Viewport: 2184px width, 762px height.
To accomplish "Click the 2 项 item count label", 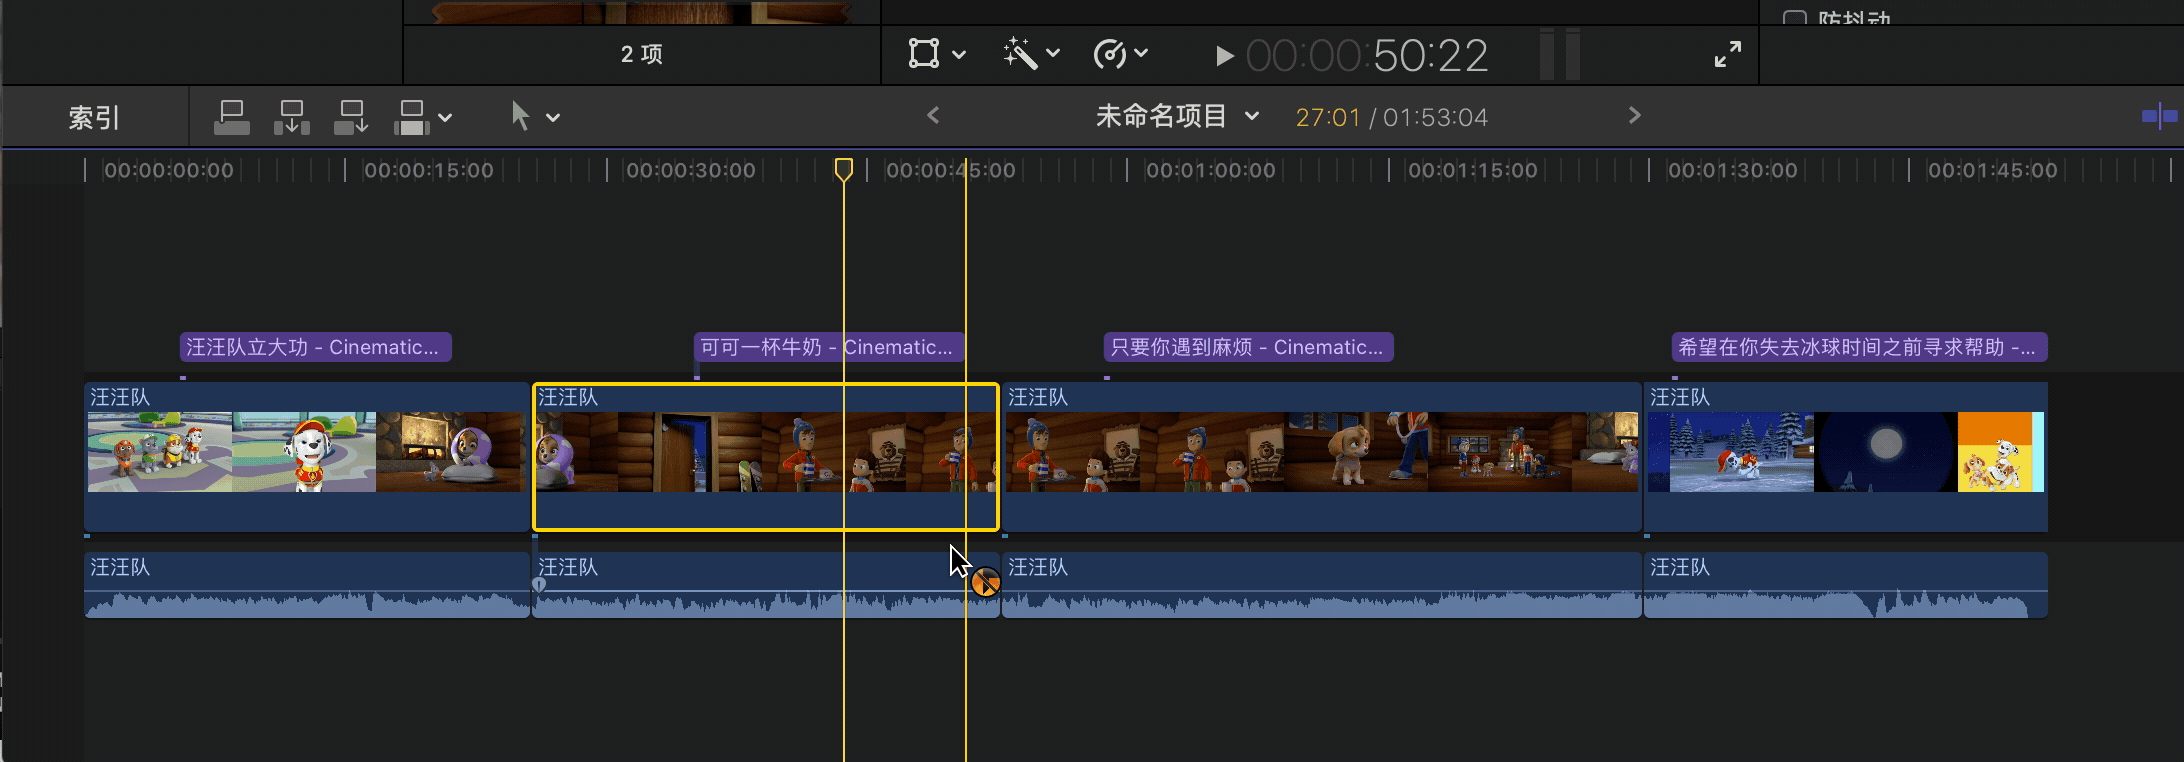I will [x=642, y=54].
